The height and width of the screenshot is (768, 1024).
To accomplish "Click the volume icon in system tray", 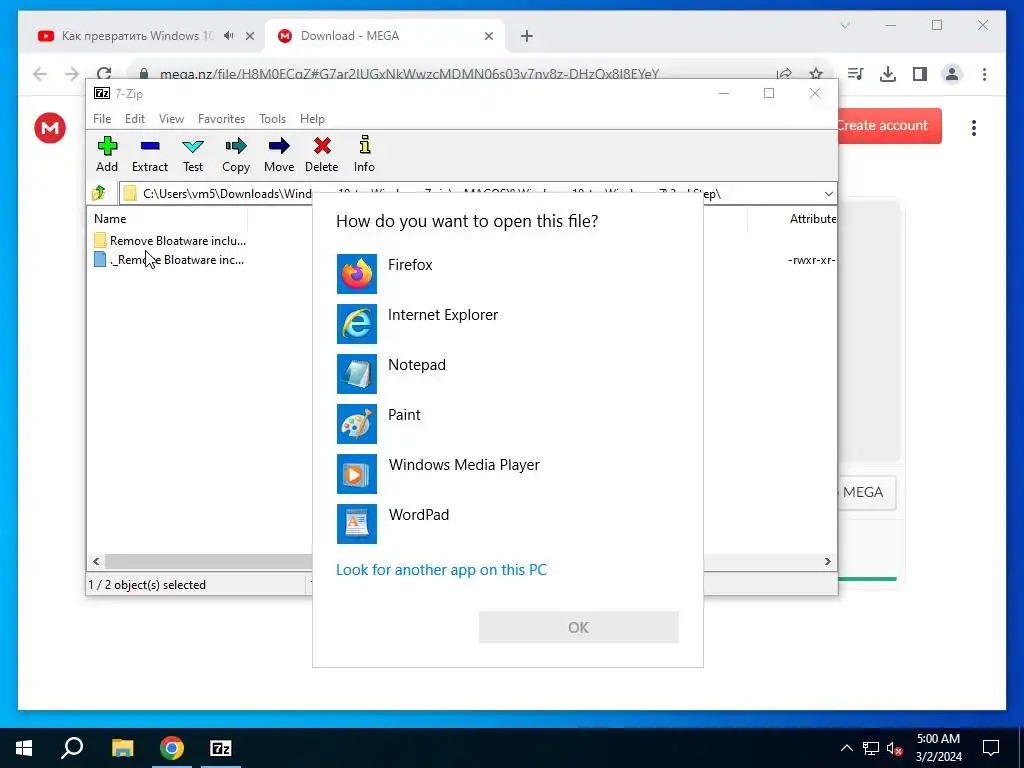I will point(894,748).
